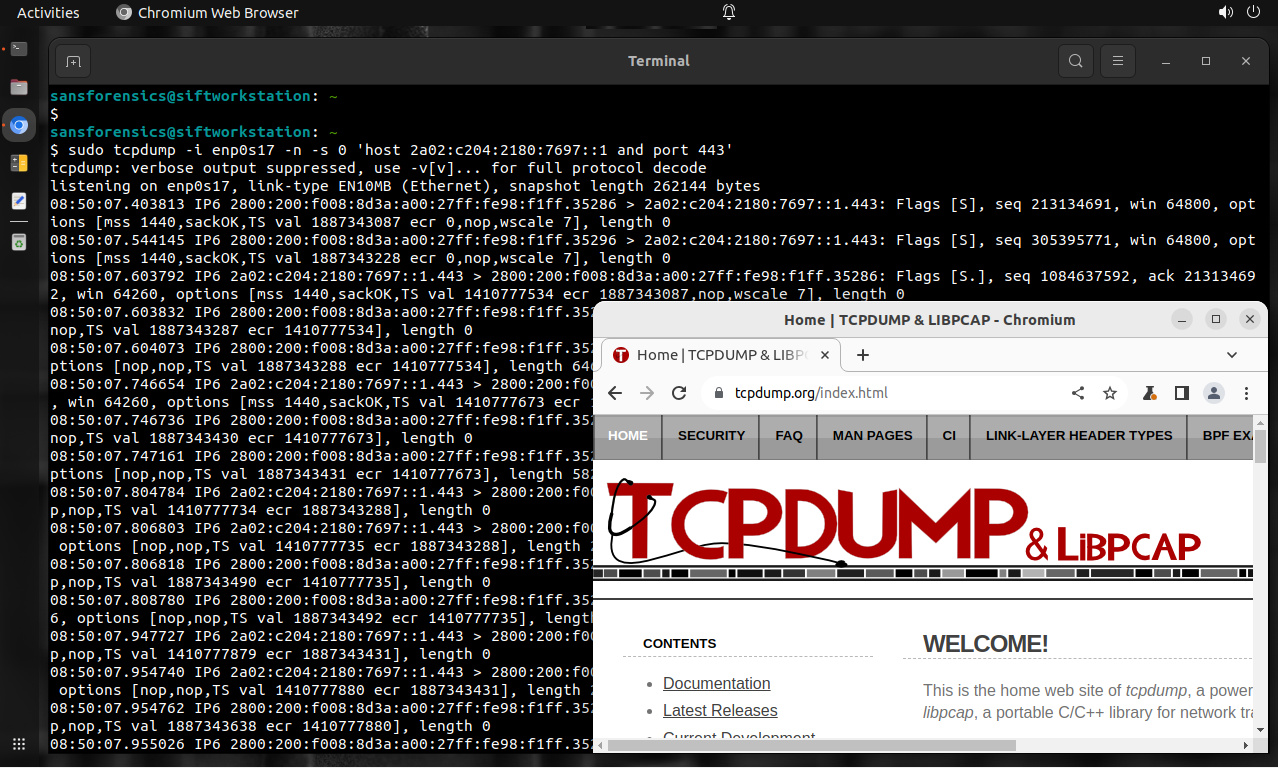Reload the tcpdump.org page
Viewport: 1278px width, 768px height.
tap(679, 393)
